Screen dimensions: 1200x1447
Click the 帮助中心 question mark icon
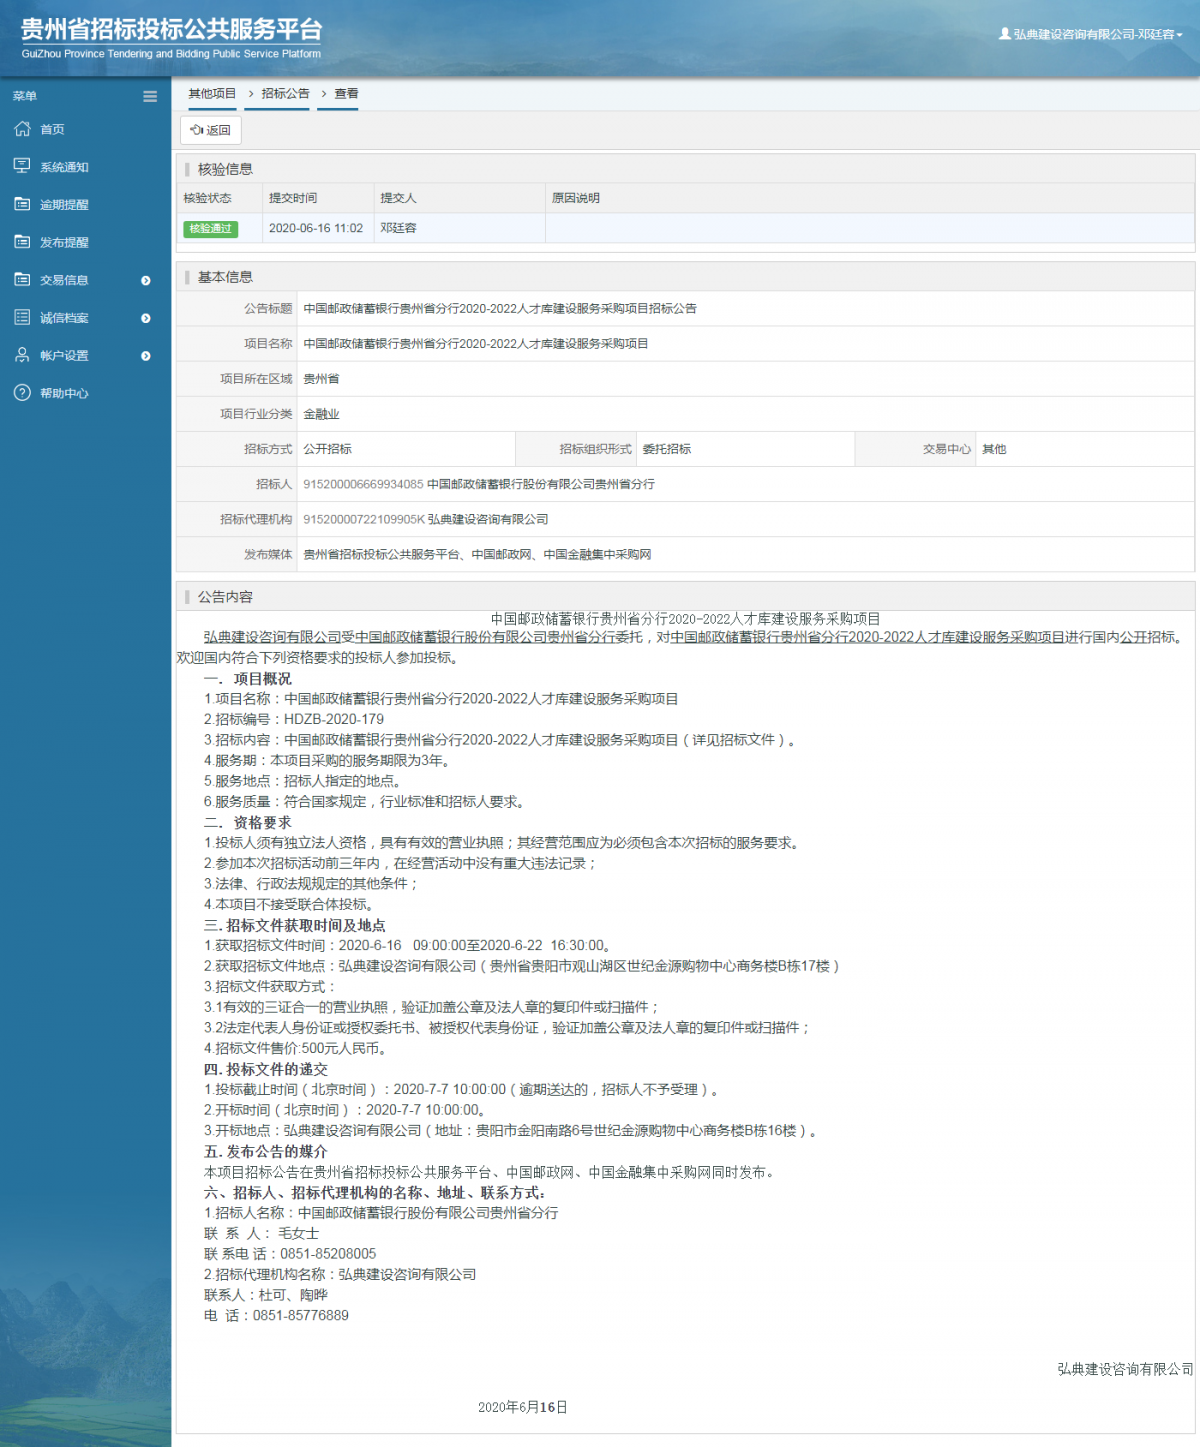22,393
